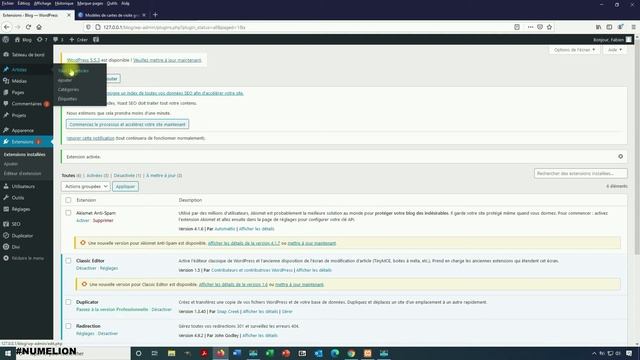Open the updates counter showing 7
Screen dimensions: 640x360
click(42, 40)
